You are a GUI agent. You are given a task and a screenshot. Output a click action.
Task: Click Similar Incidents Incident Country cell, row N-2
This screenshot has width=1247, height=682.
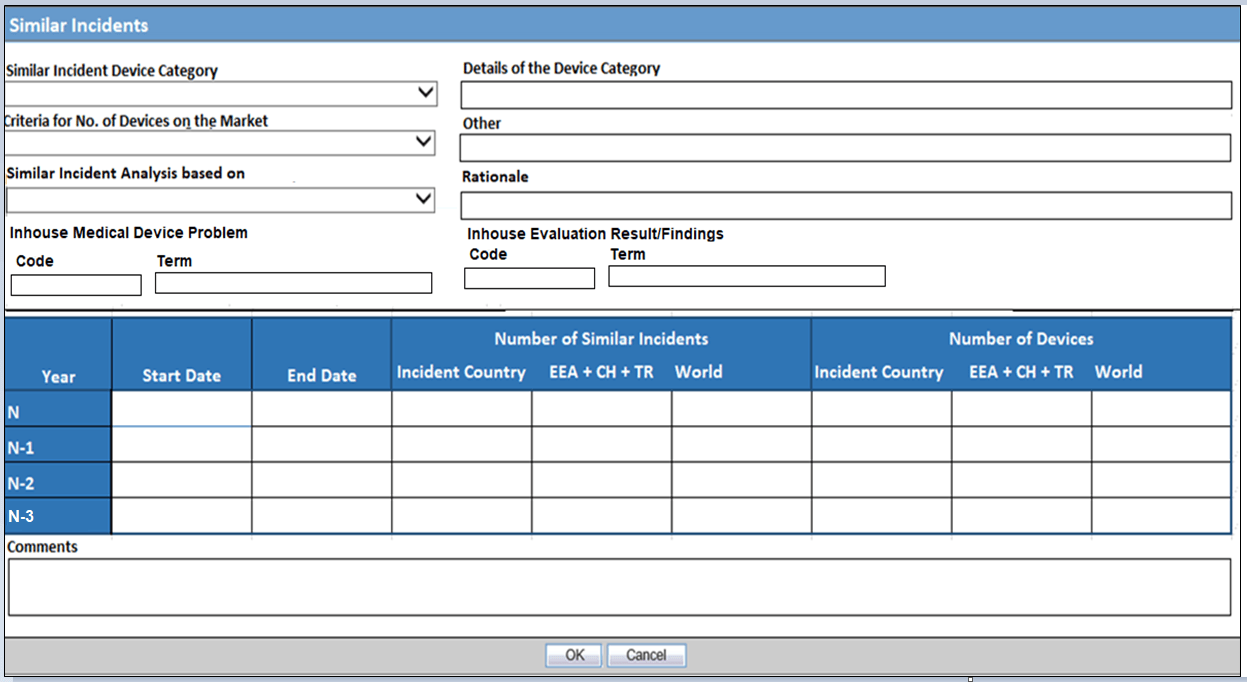461,480
